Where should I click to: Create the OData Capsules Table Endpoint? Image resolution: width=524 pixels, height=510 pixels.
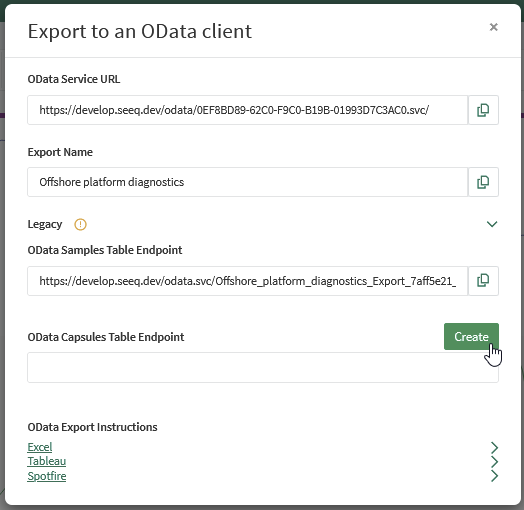471,337
